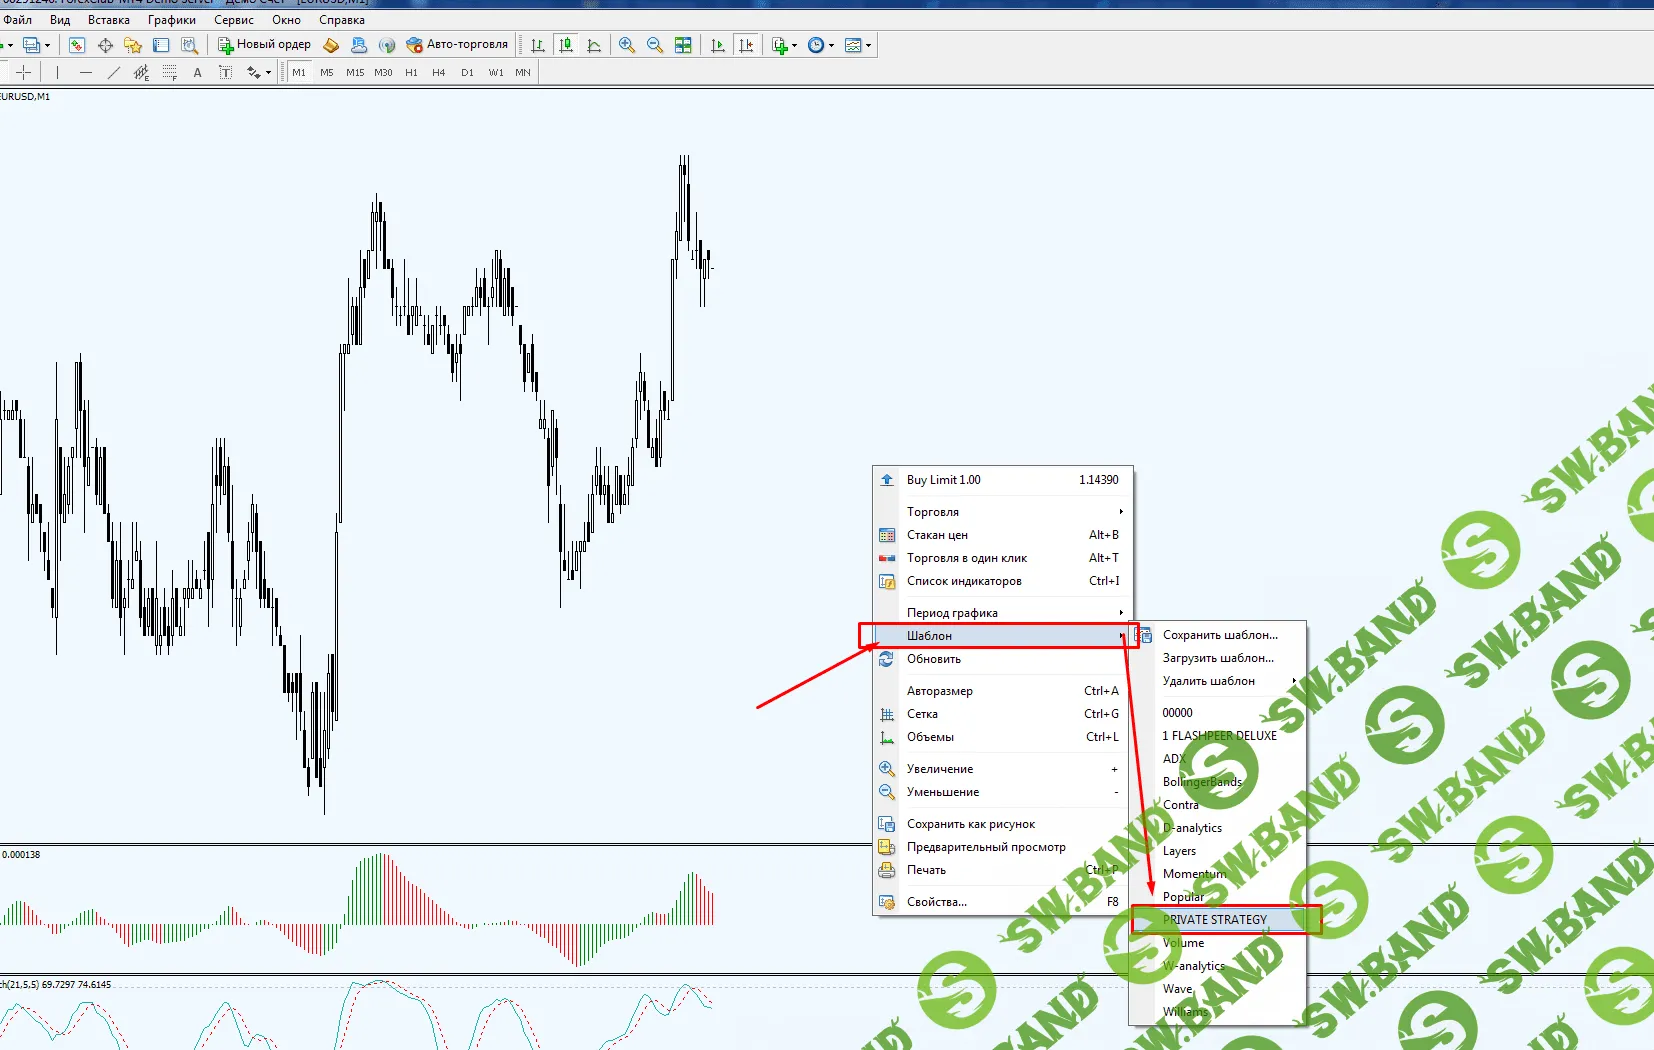Select the Text label tool
1654x1050 pixels.
pos(197,72)
